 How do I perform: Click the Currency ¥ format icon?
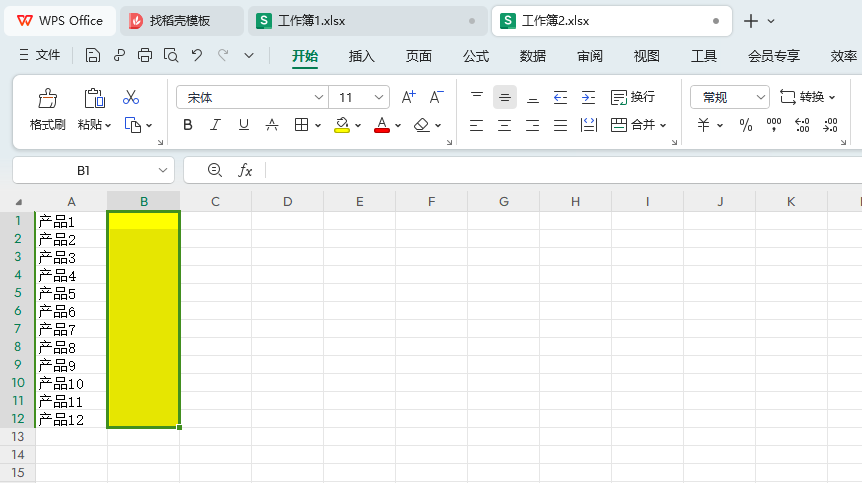704,125
